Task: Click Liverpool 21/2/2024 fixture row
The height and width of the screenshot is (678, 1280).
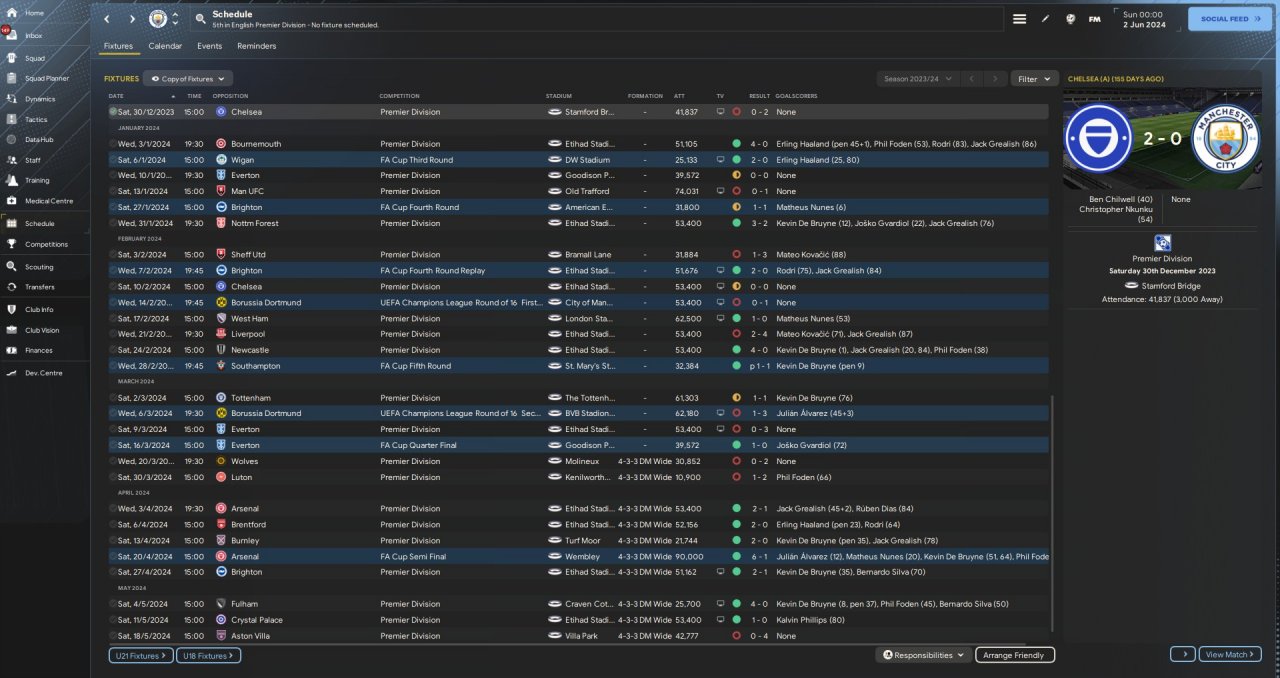Action: pyautogui.click(x=578, y=334)
